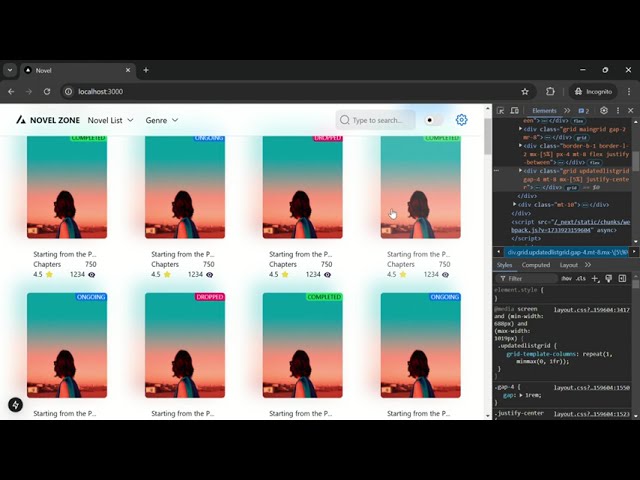Click the lightning dev indicator at the page's bottom-left

(16, 405)
